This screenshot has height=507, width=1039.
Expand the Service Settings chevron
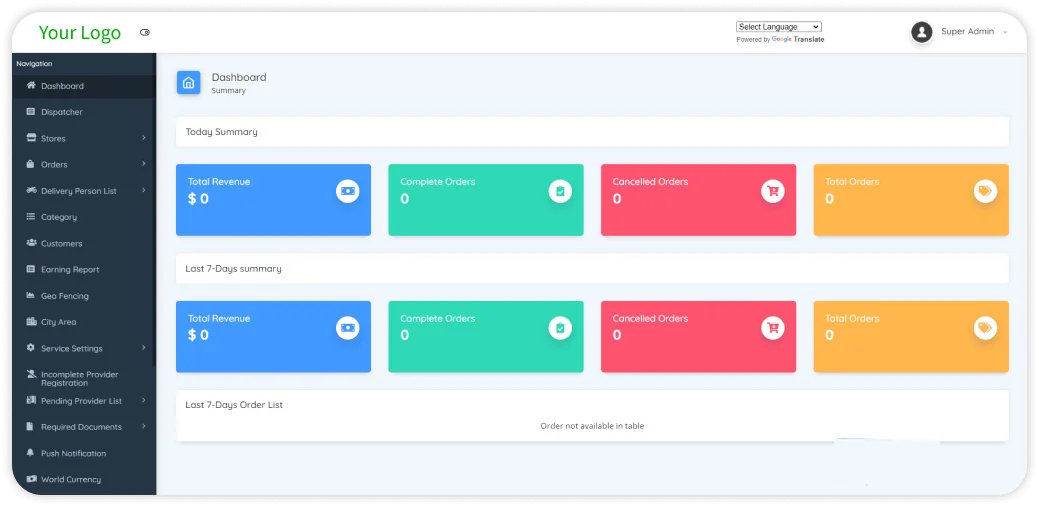(x=144, y=348)
